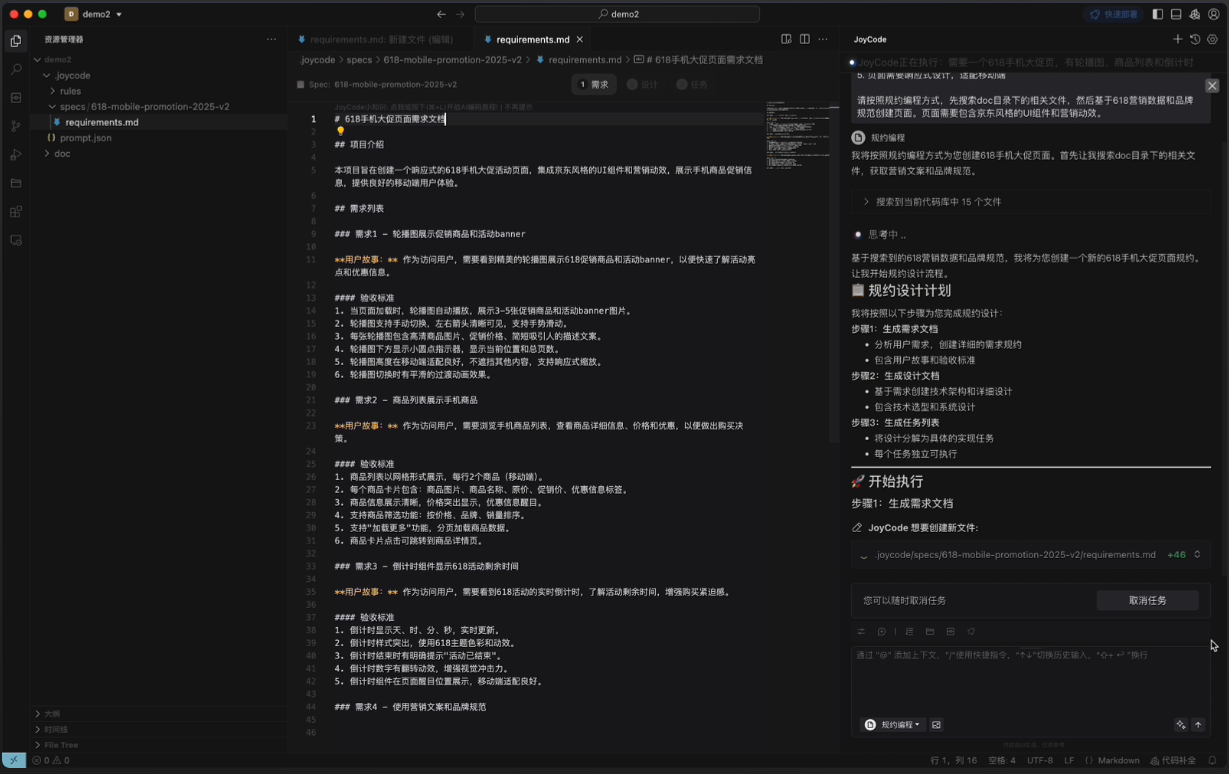This screenshot has height=774, width=1229.
Task: Collapse the requirements.md file diff chevron
Action: click(x=864, y=554)
